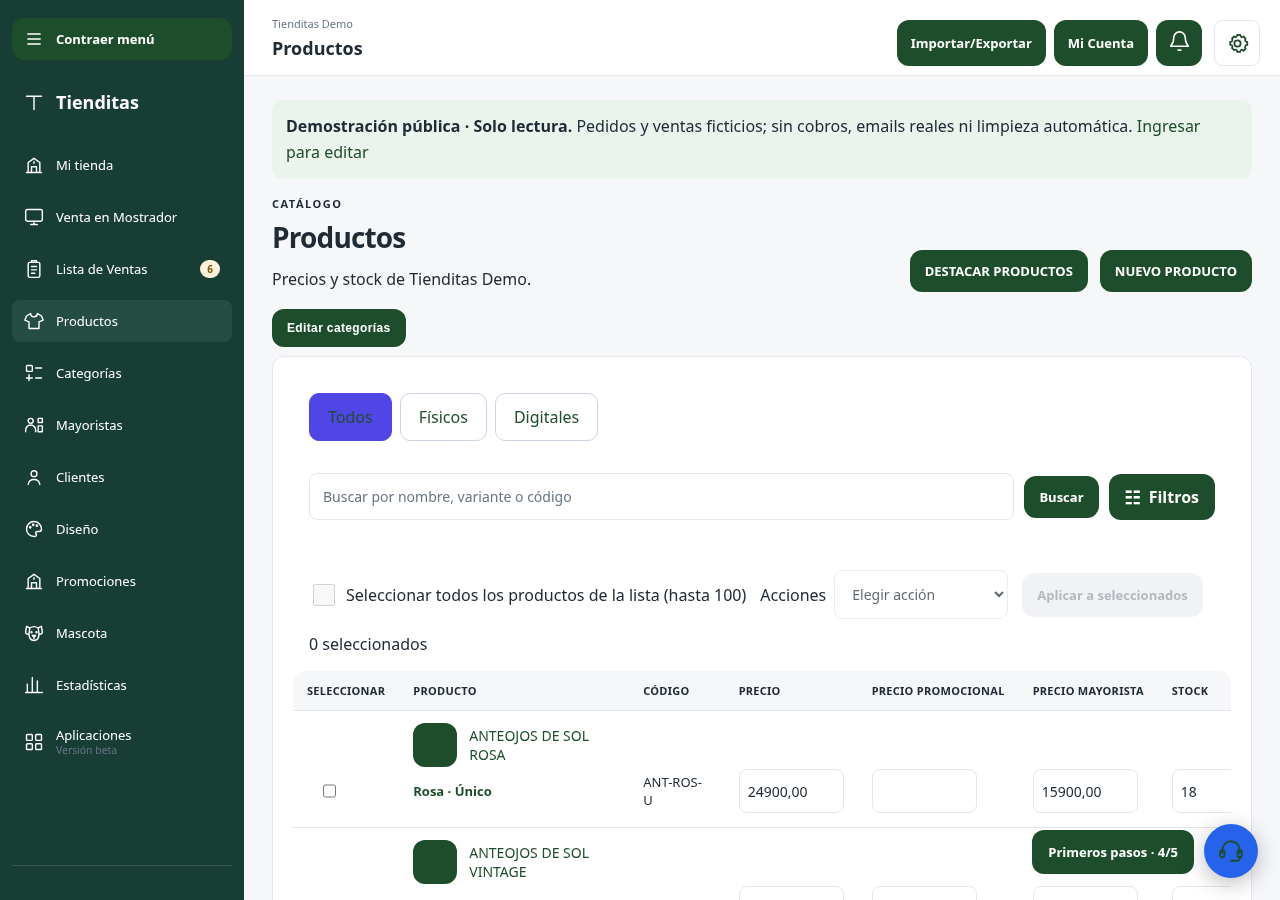The image size is (1280, 900).
Task: Click the Editar categorías button
Action: click(x=339, y=328)
